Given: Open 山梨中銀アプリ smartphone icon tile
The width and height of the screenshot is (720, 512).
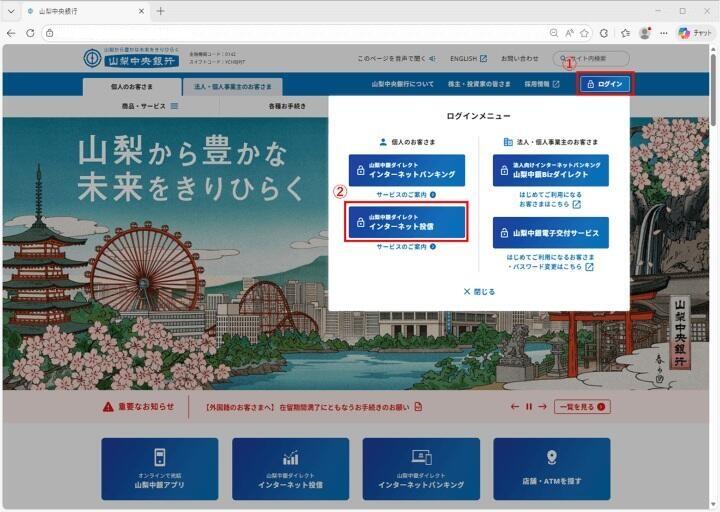Looking at the screenshot, I should (159, 468).
